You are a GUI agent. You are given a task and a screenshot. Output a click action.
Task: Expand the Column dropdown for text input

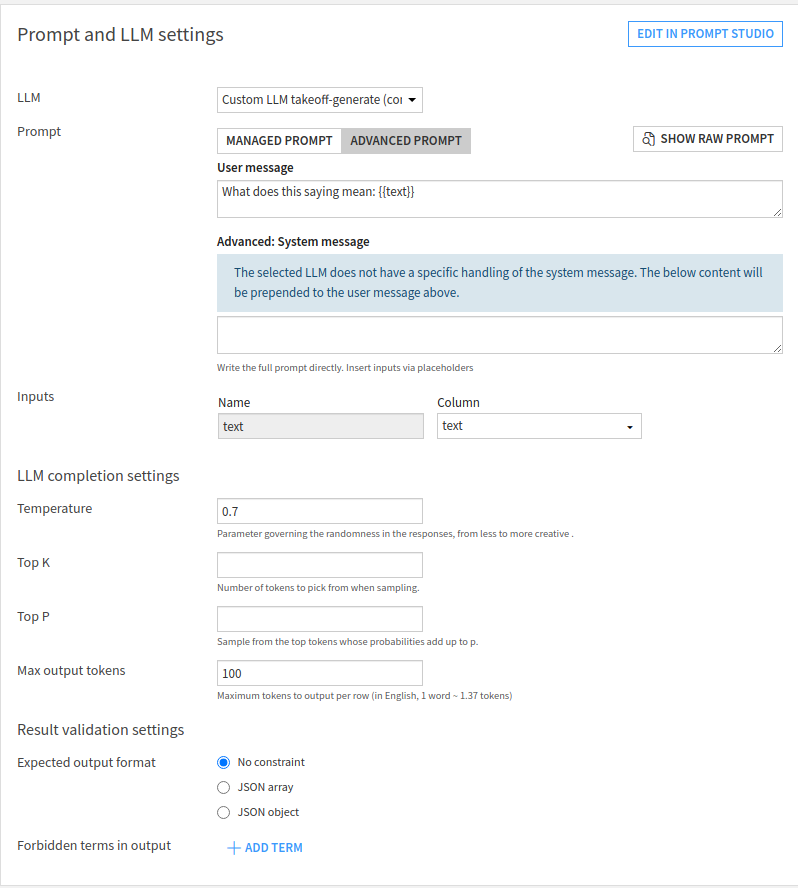coord(539,426)
